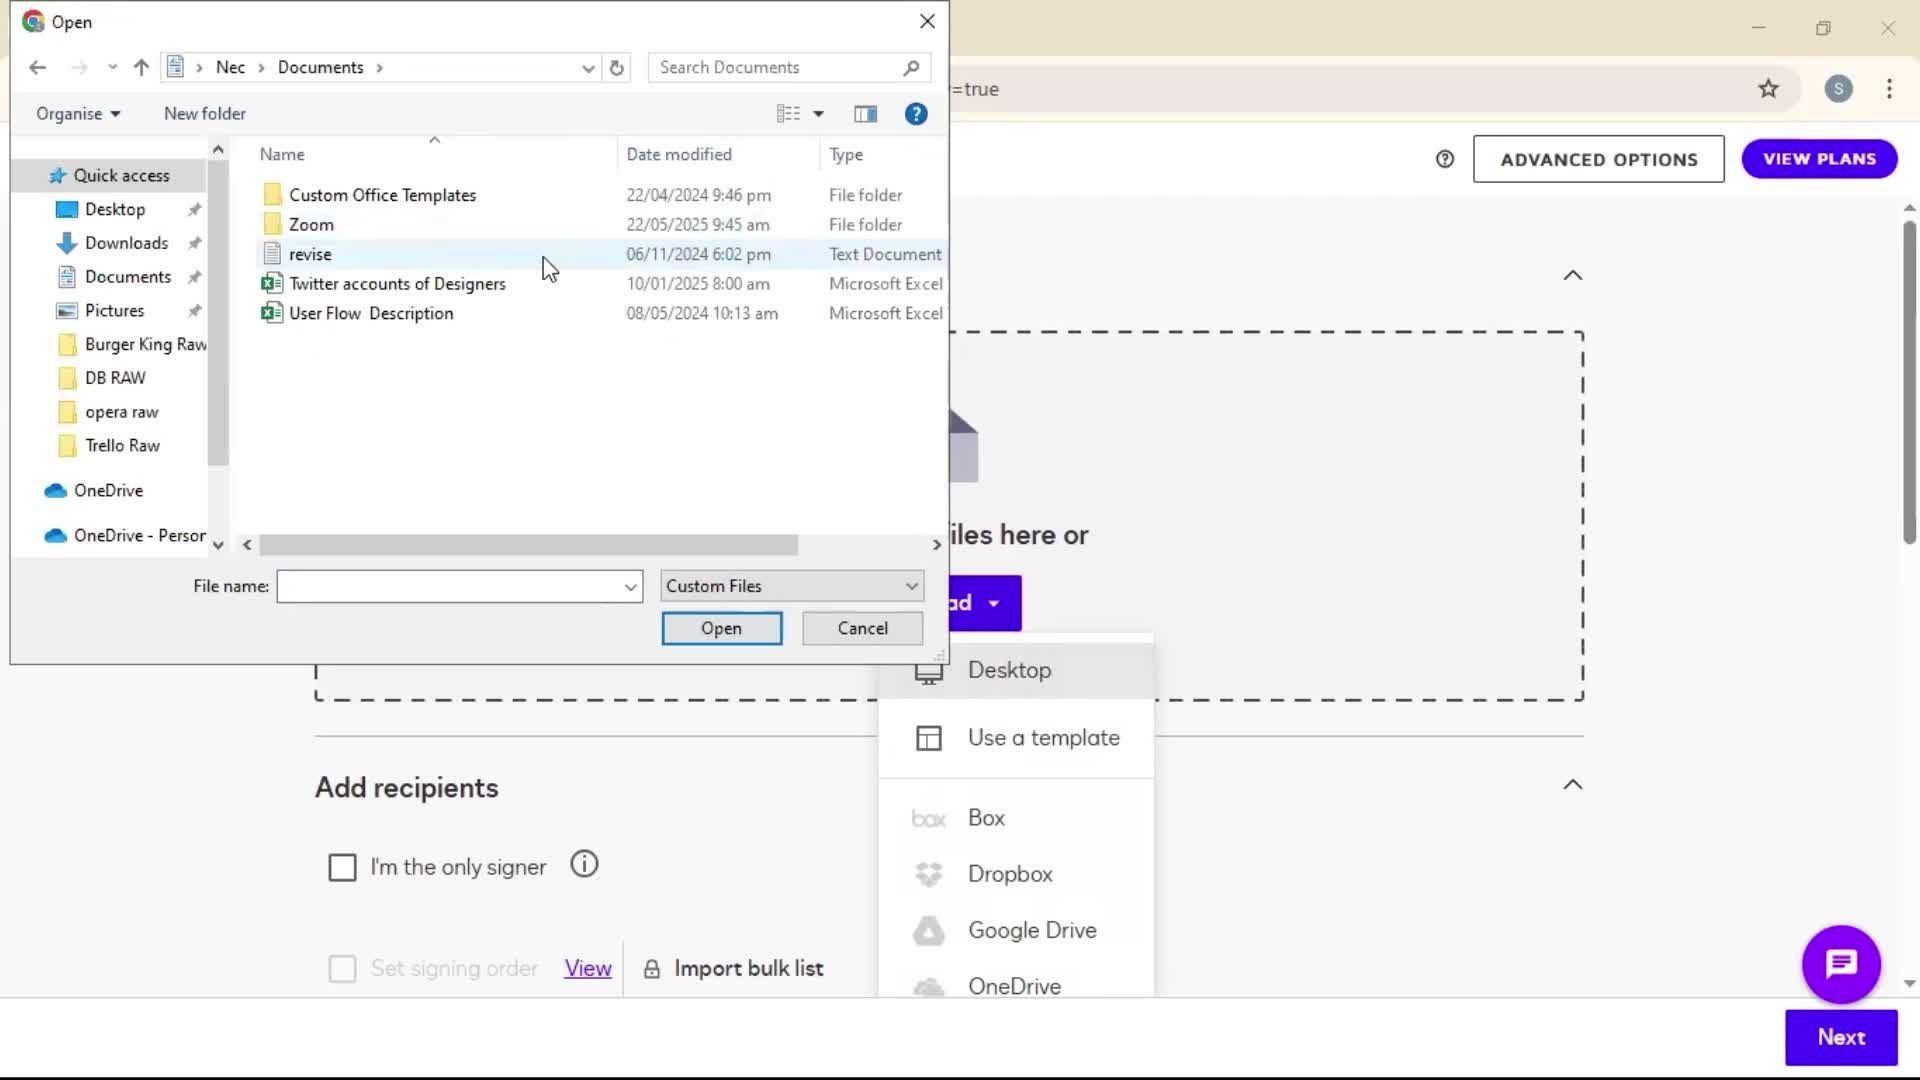Choose Box from upload sources
This screenshot has width=1920, height=1080.
[1016, 818]
